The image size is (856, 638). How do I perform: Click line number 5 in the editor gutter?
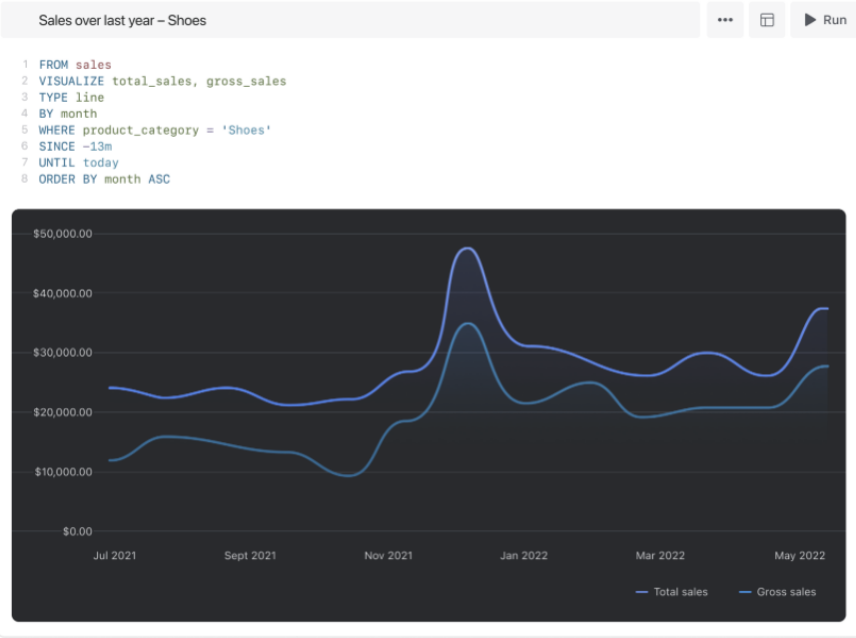pos(24,130)
